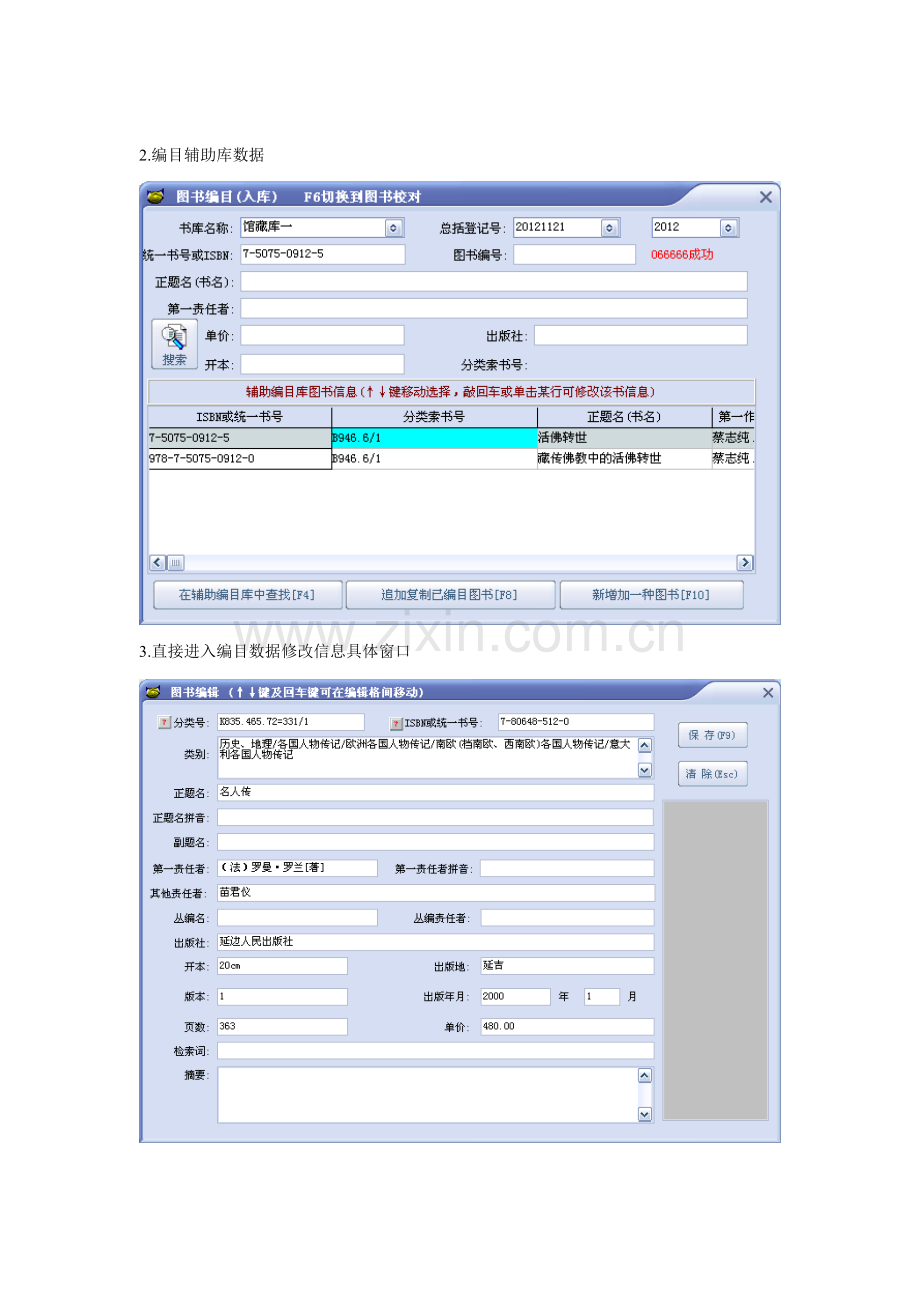
Task: Click the down arrow of the 类别 text area
Action: click(x=647, y=769)
